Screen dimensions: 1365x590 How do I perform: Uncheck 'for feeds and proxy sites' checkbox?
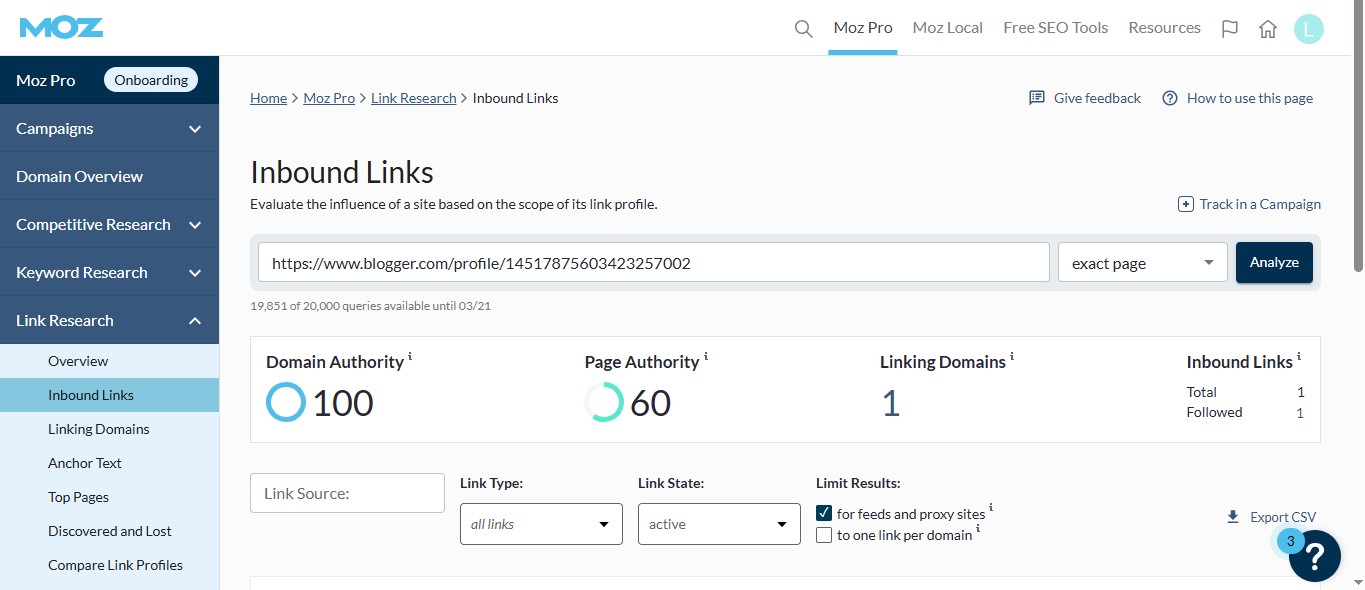pos(824,513)
